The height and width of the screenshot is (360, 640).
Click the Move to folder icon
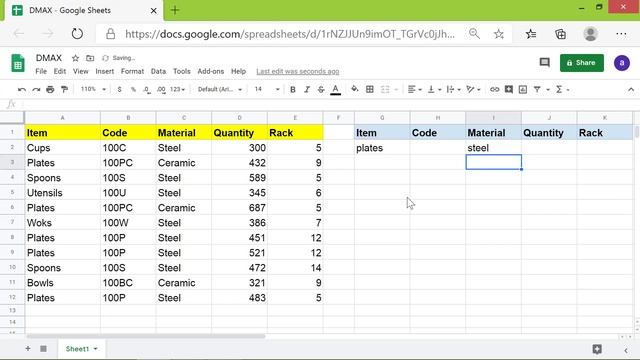tap(90, 58)
